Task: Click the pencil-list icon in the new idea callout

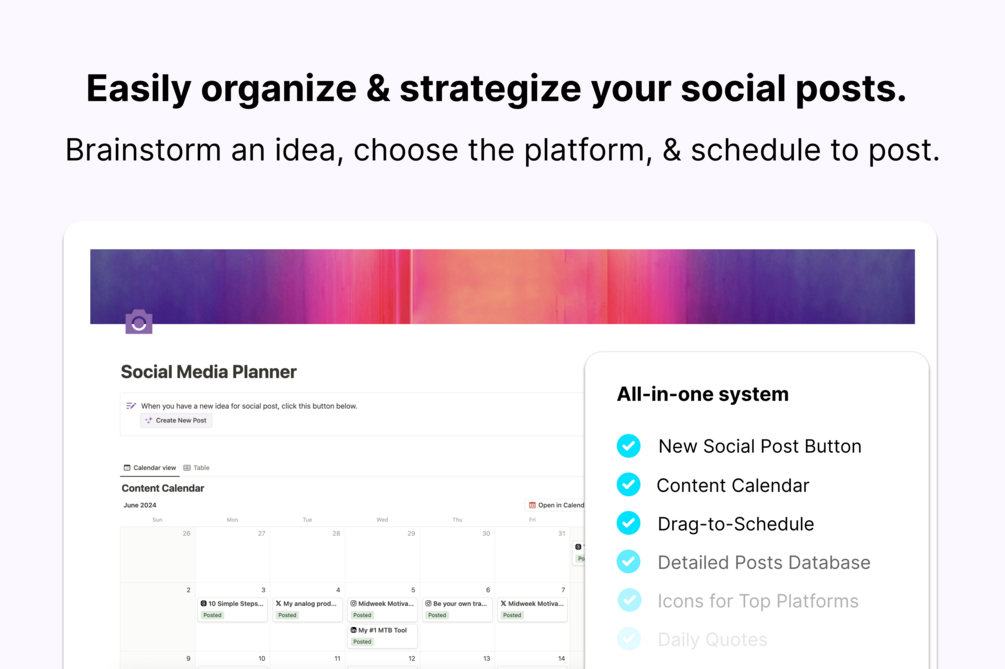Action: click(131, 406)
